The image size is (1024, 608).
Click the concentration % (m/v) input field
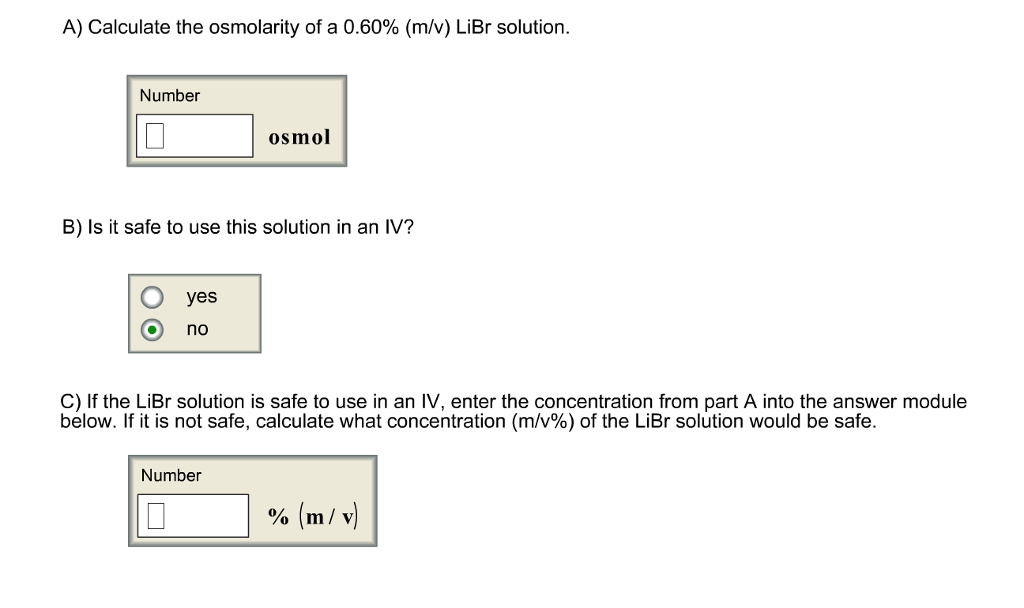tap(193, 515)
